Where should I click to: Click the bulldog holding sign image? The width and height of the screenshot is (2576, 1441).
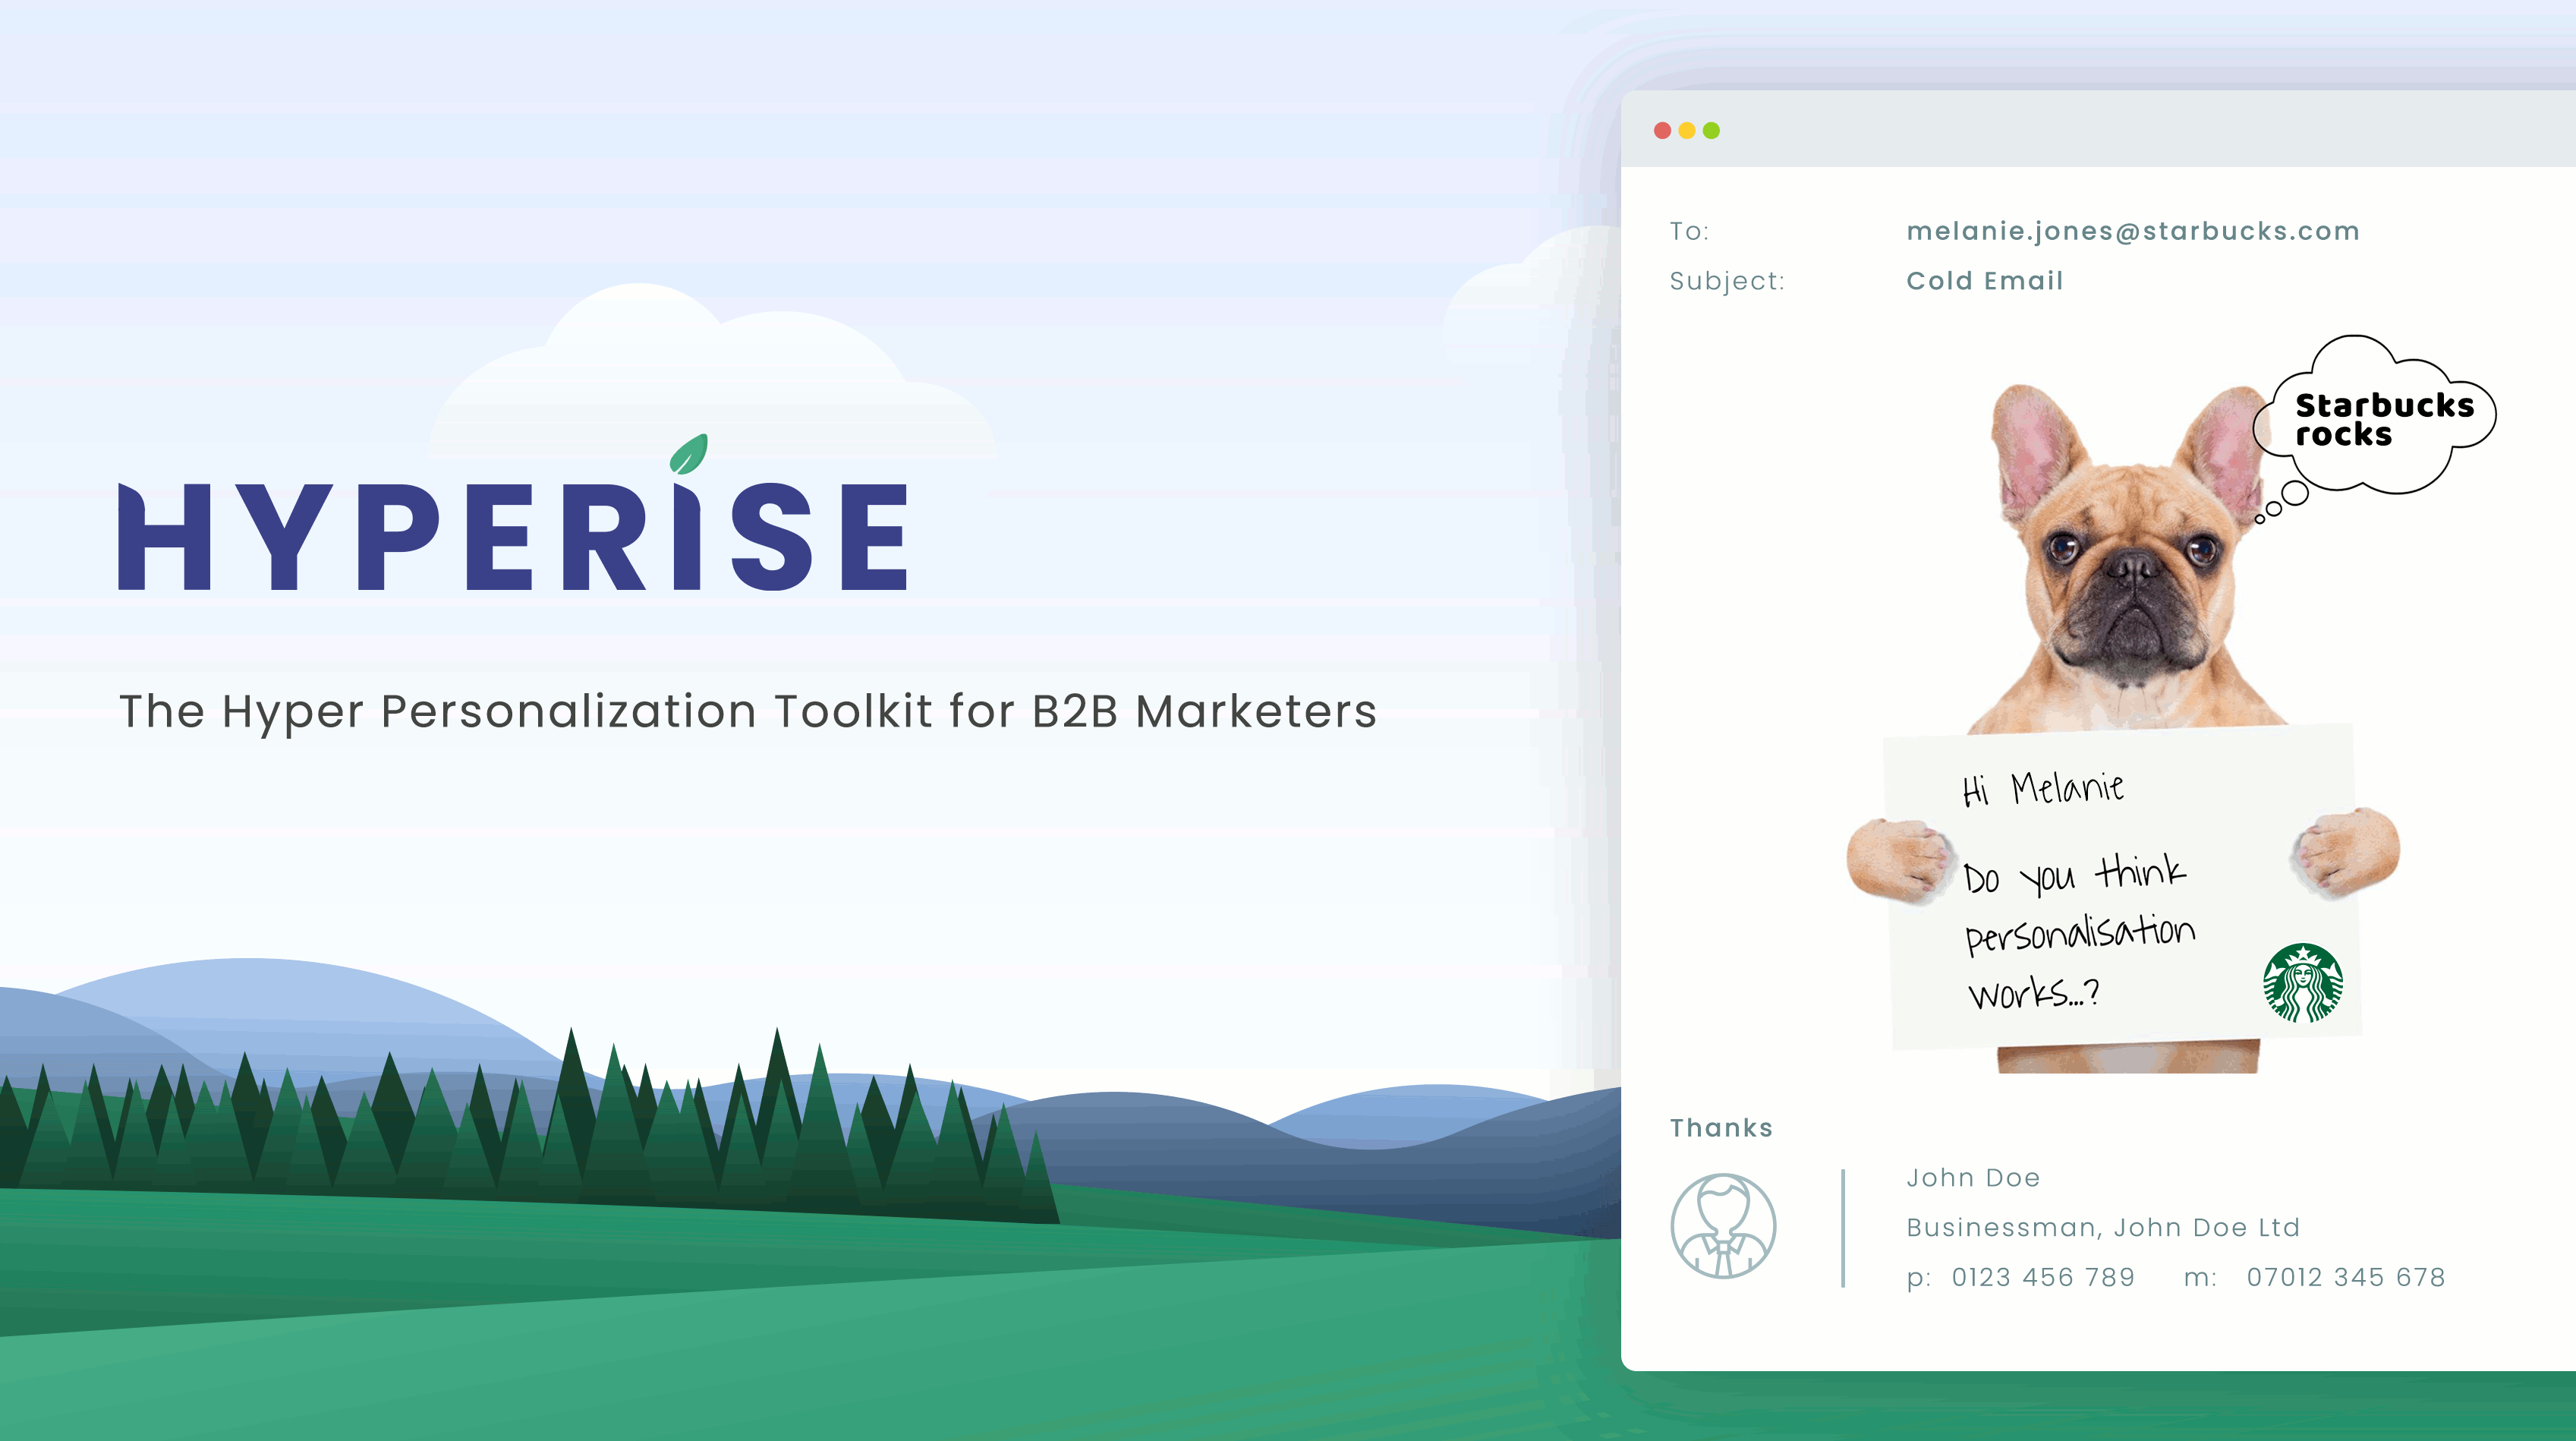(x=2123, y=728)
